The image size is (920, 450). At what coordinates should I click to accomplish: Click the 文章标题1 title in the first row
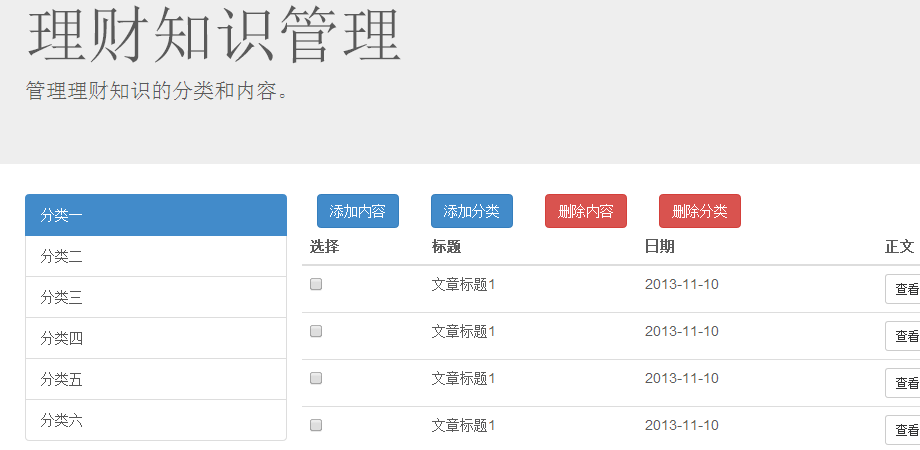tap(464, 285)
